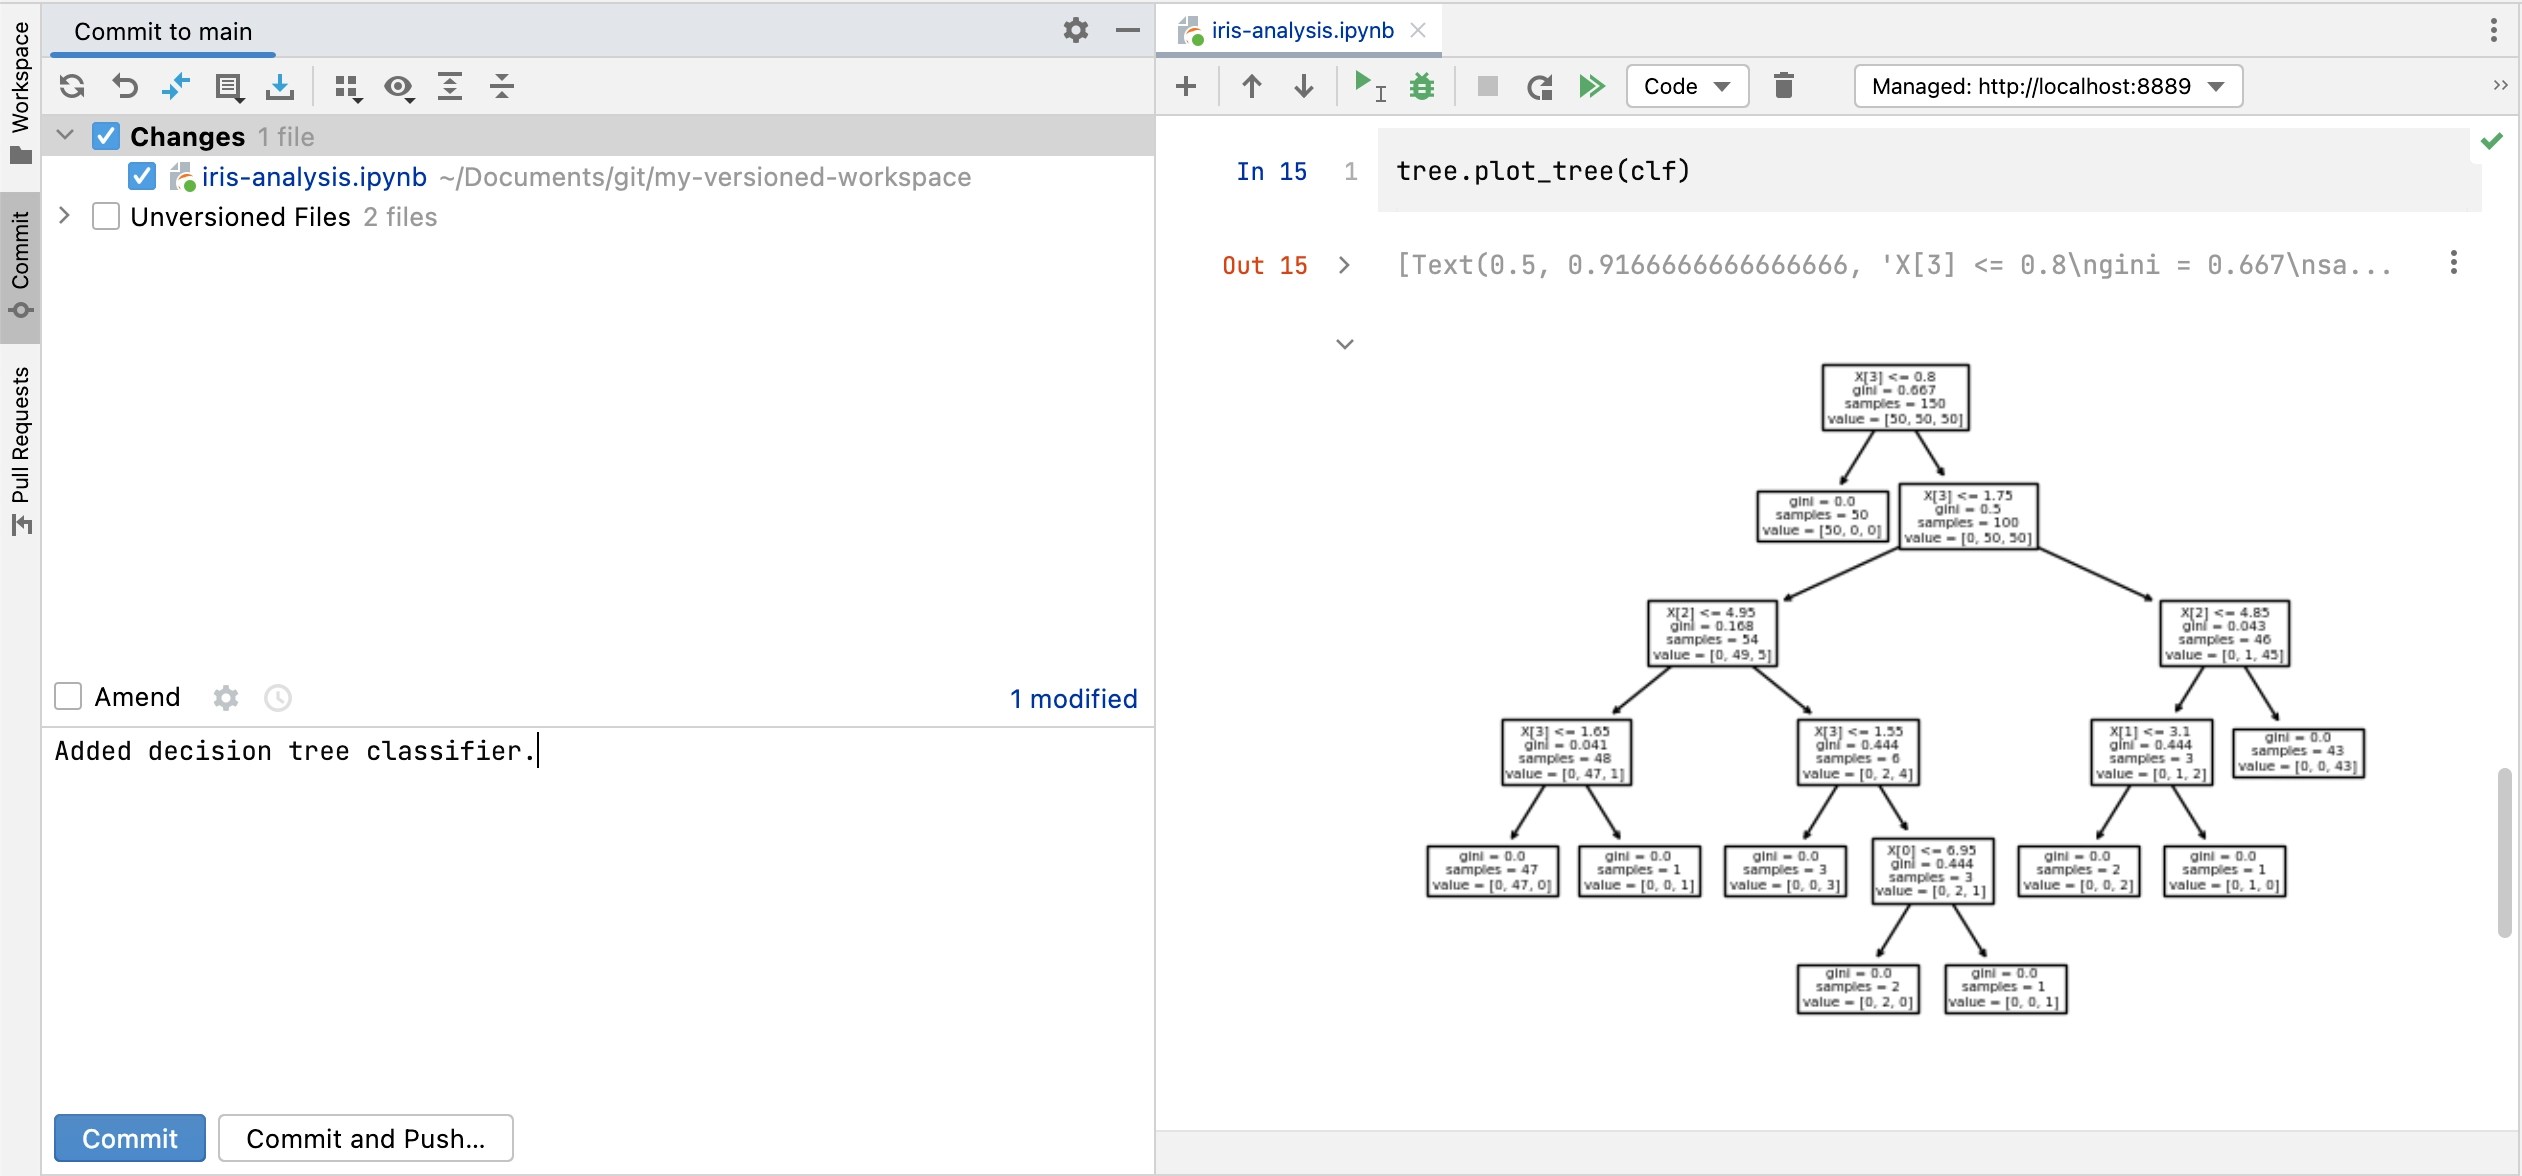Restart the Jupyter kernel
This screenshot has width=2522, height=1176.
tap(1539, 86)
